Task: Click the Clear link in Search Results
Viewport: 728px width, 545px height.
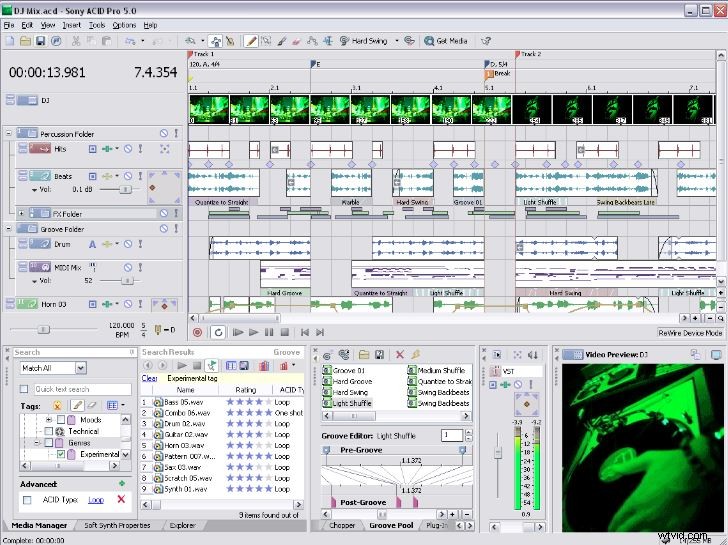Action: coord(149,378)
